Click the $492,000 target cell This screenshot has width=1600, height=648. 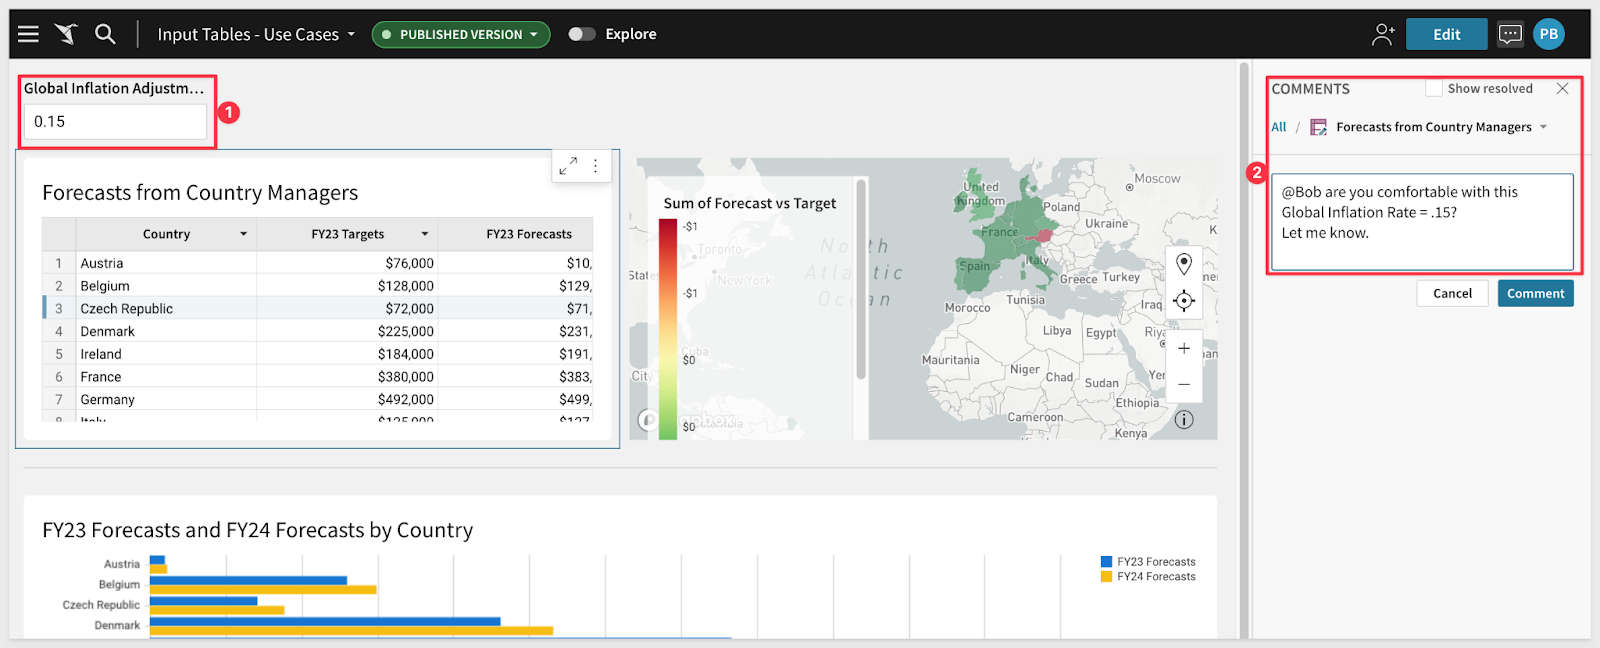point(348,400)
